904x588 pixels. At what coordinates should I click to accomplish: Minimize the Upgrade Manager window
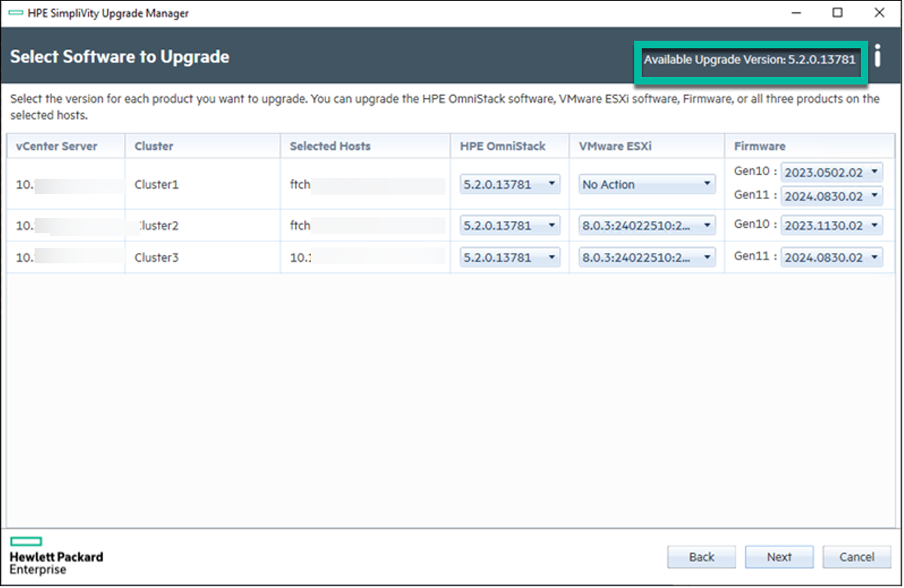click(x=796, y=13)
